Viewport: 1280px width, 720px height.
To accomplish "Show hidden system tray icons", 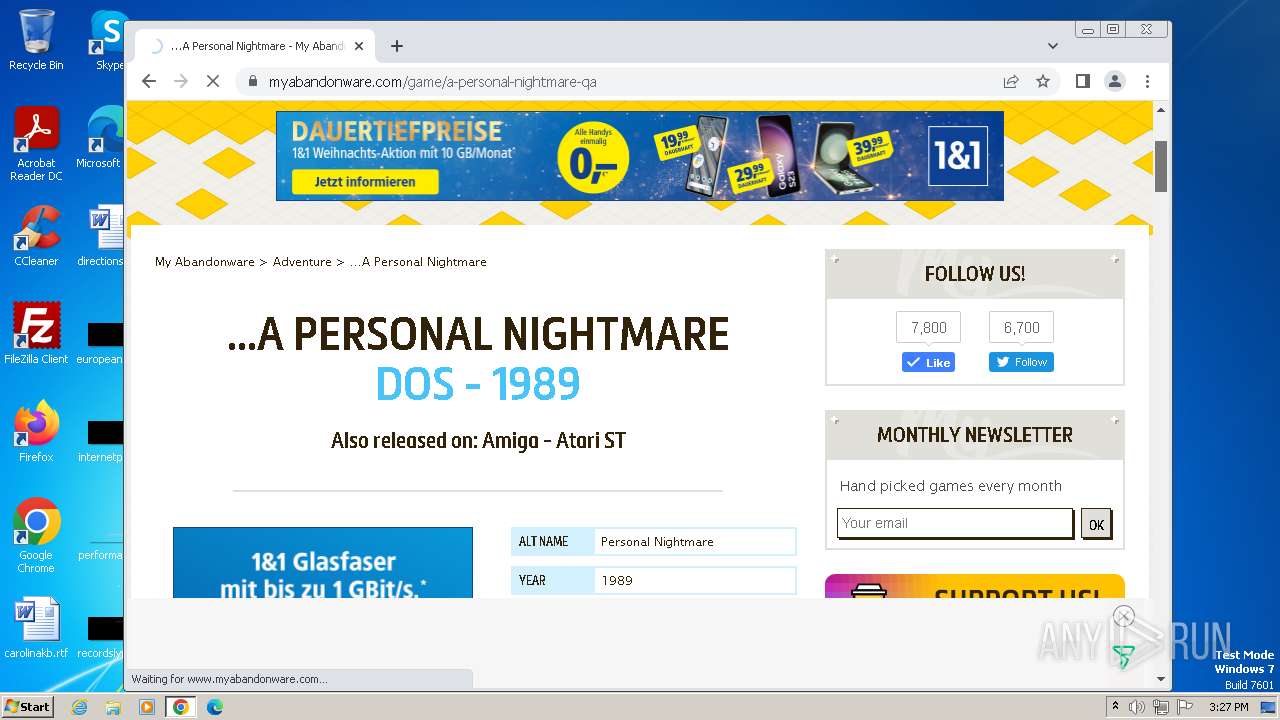I will coord(1115,707).
